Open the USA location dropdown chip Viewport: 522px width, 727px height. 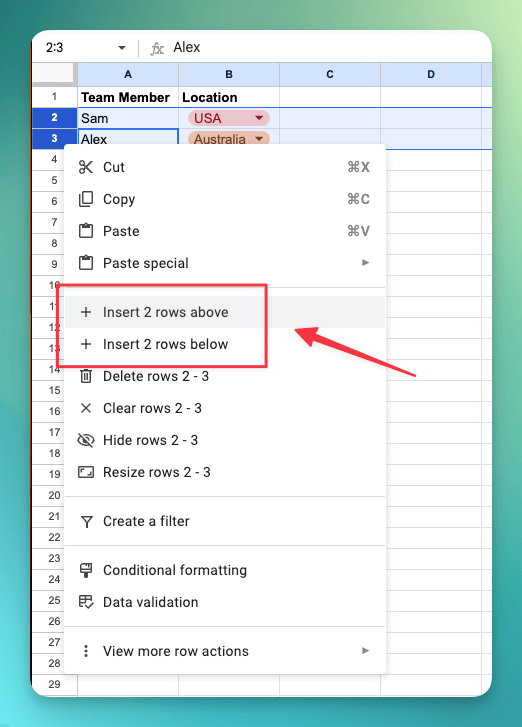(229, 118)
